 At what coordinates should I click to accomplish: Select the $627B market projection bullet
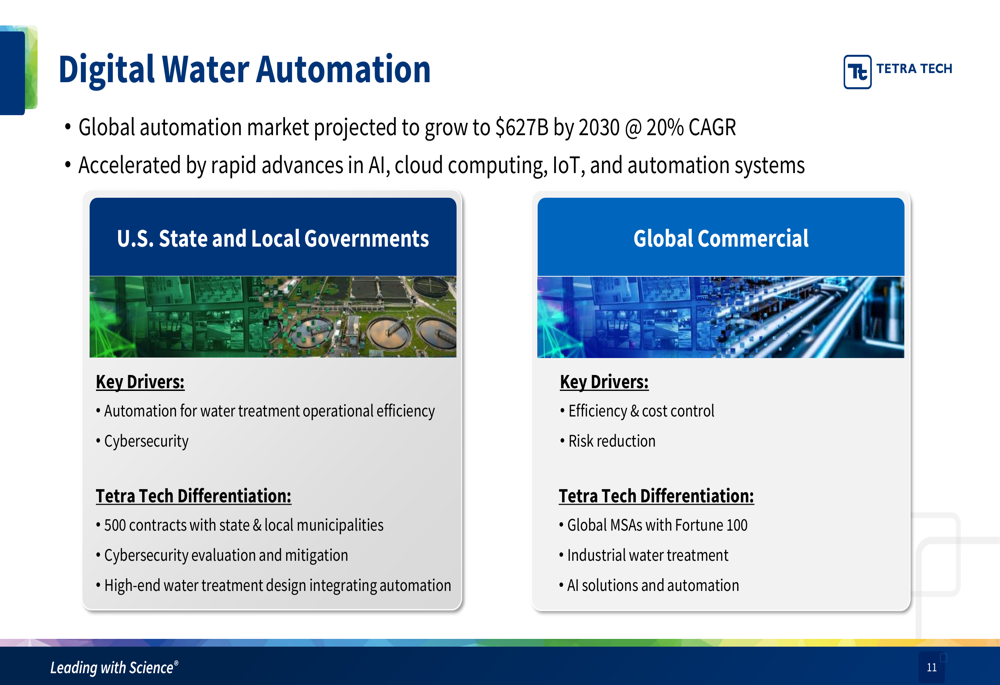[406, 128]
